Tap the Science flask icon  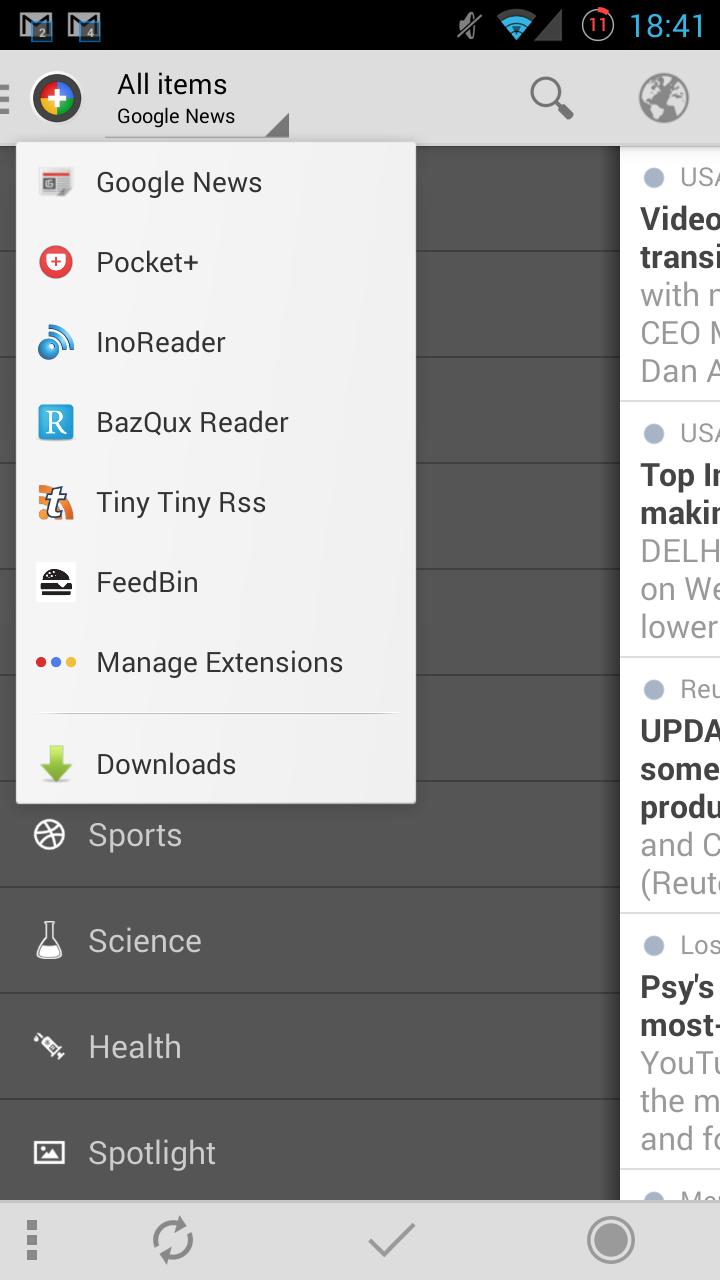tap(49, 941)
